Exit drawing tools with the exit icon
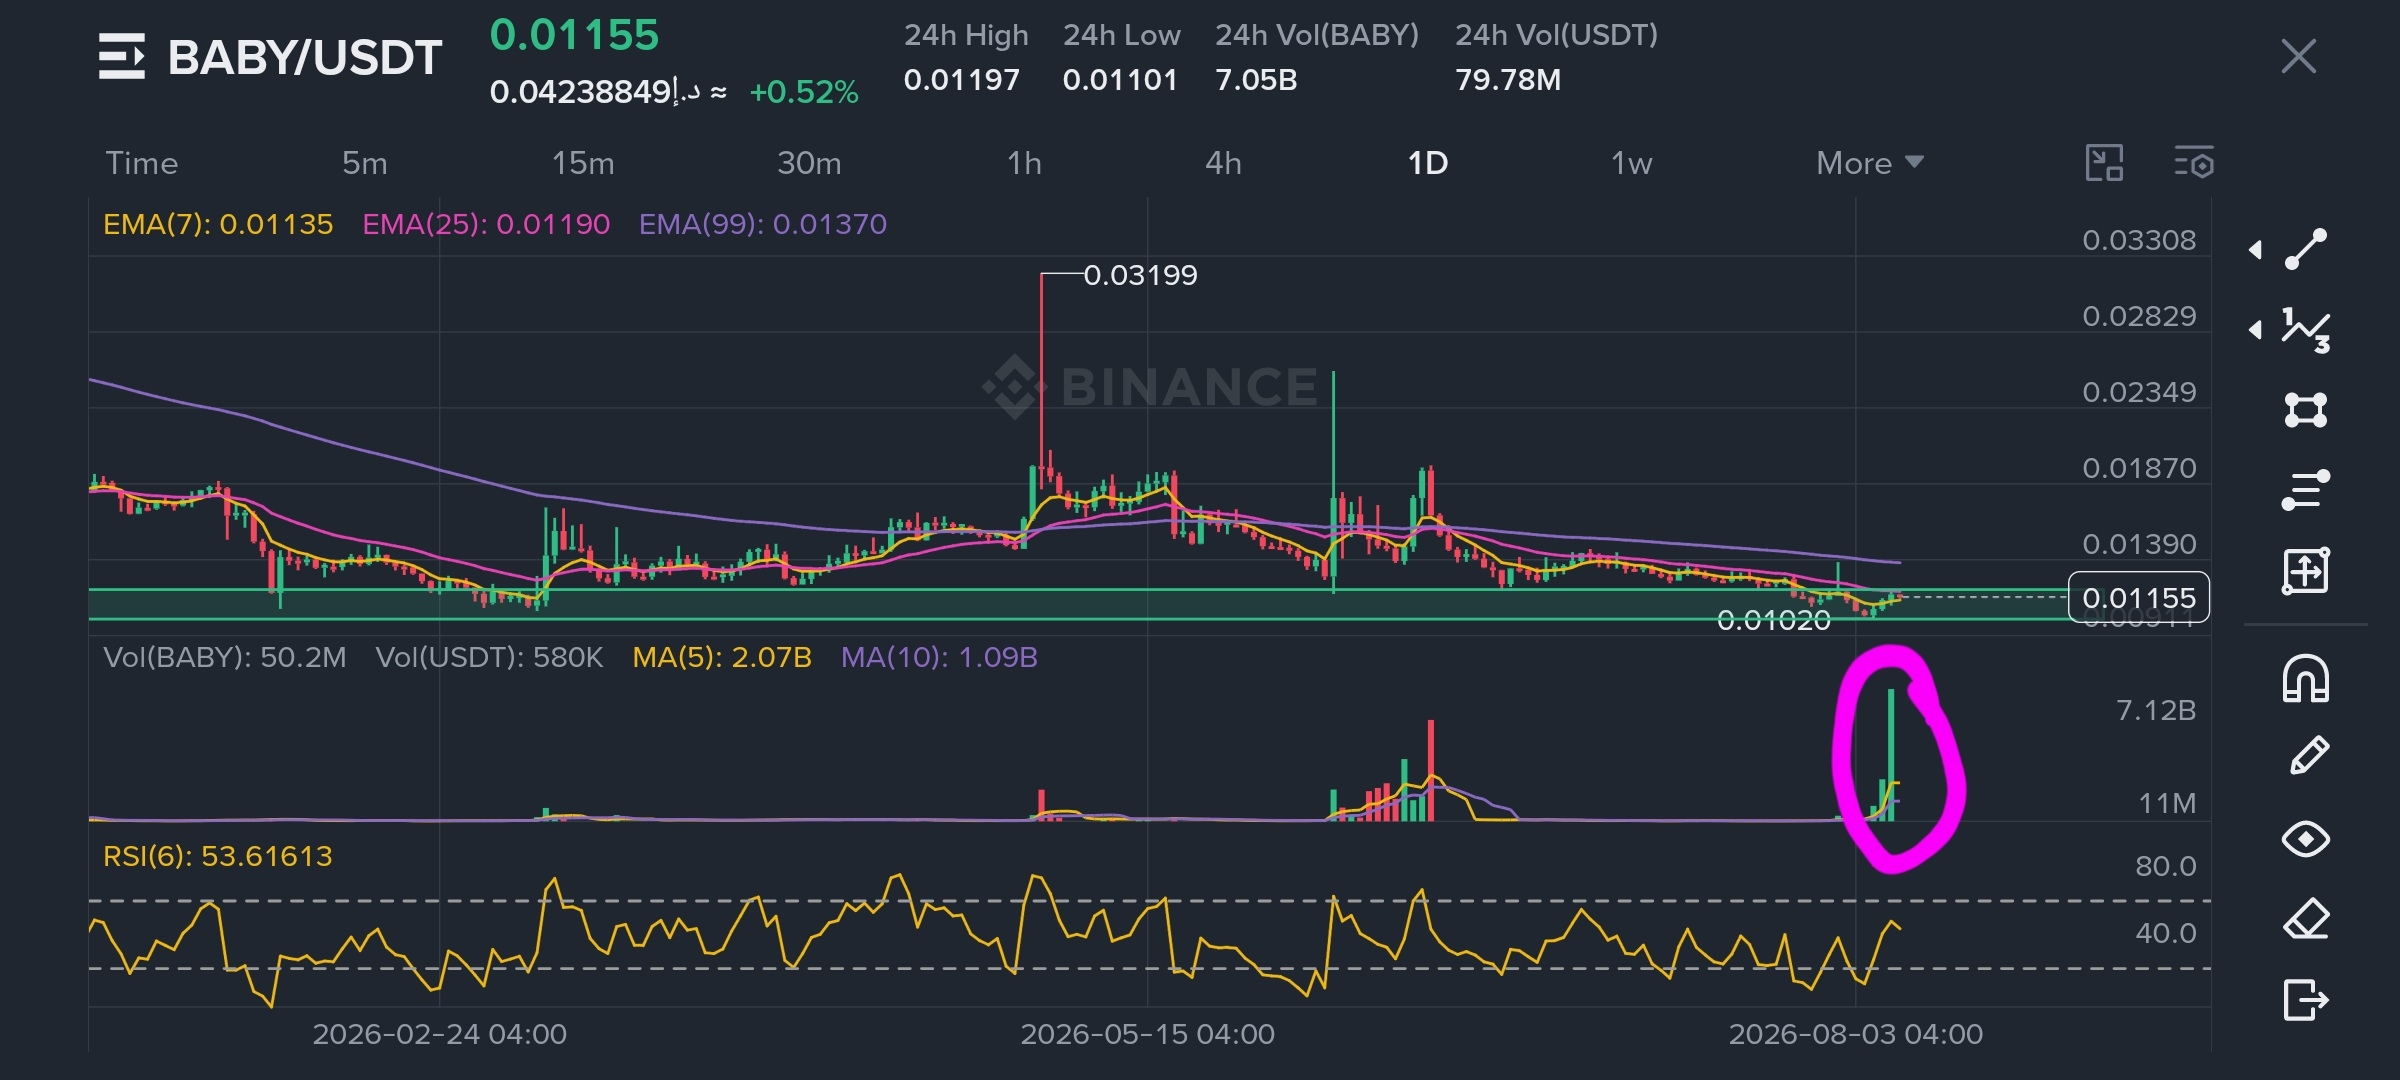This screenshot has height=1080, width=2400. (2306, 1000)
